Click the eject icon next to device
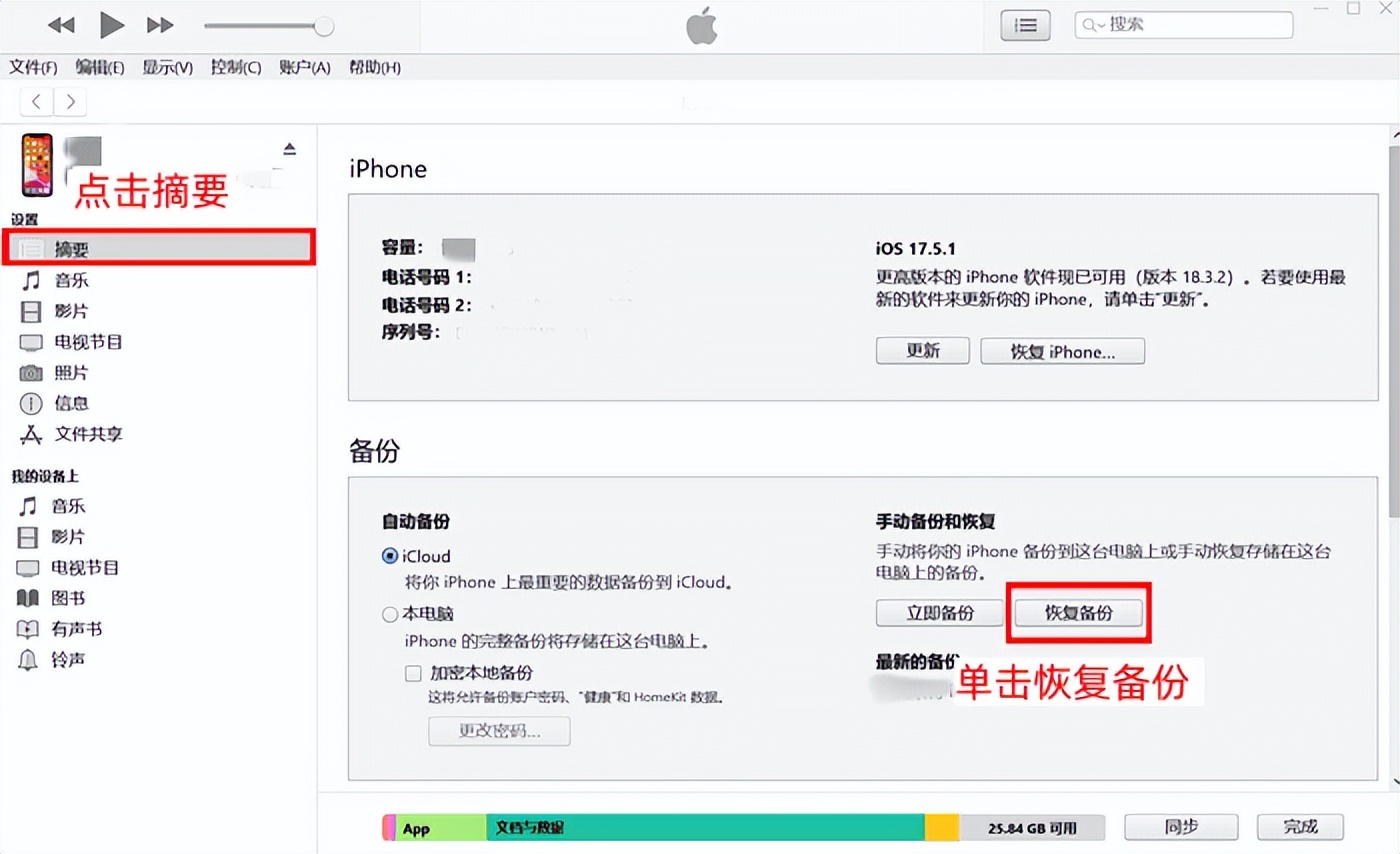Screen dimensions: 1400x854 pyautogui.click(x=289, y=149)
